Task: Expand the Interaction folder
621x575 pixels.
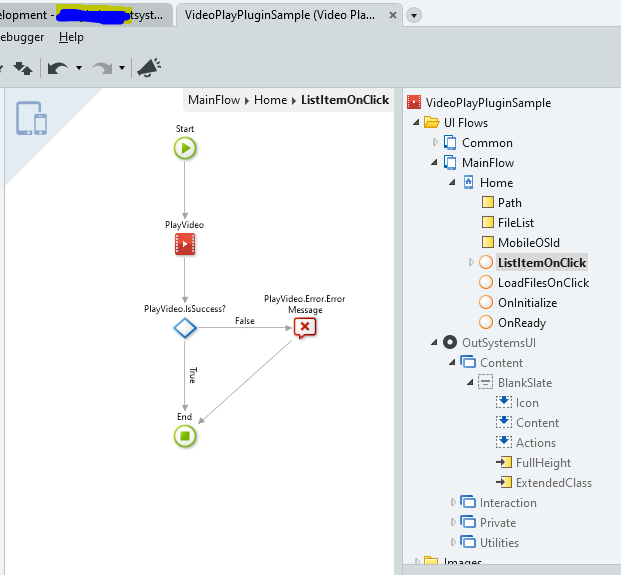Action: click(453, 502)
